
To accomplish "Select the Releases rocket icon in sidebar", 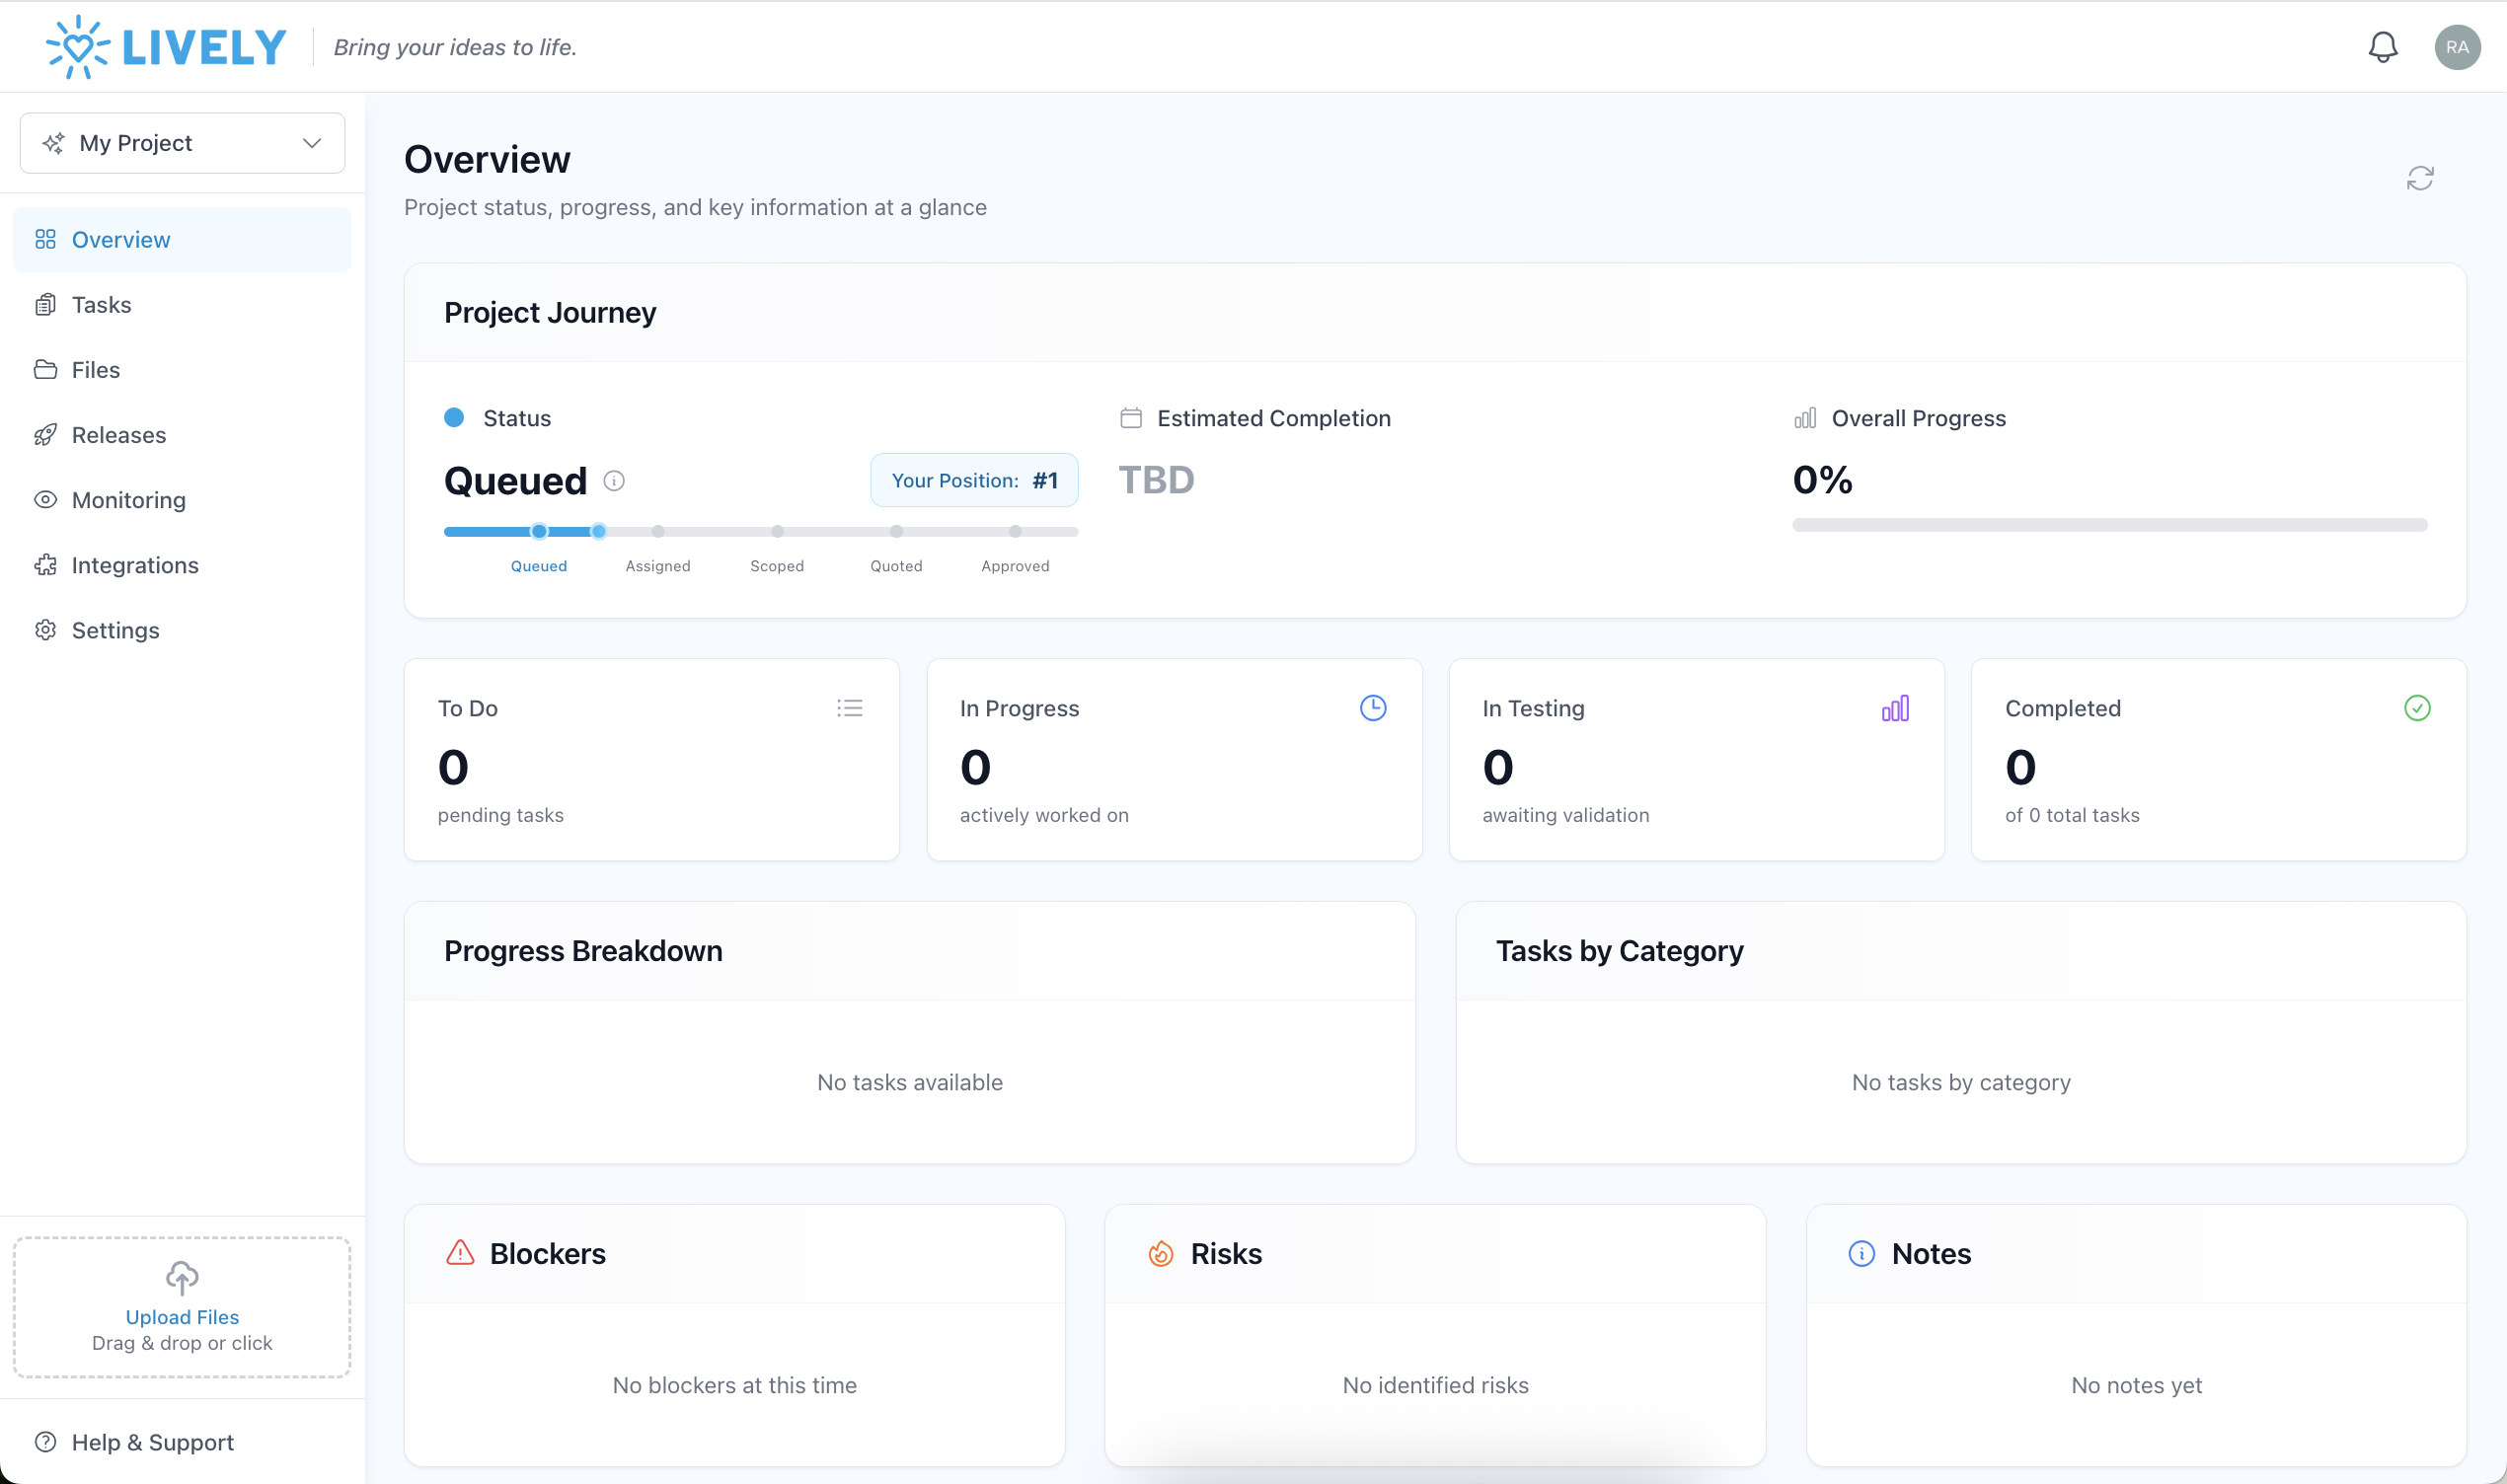I will [46, 434].
